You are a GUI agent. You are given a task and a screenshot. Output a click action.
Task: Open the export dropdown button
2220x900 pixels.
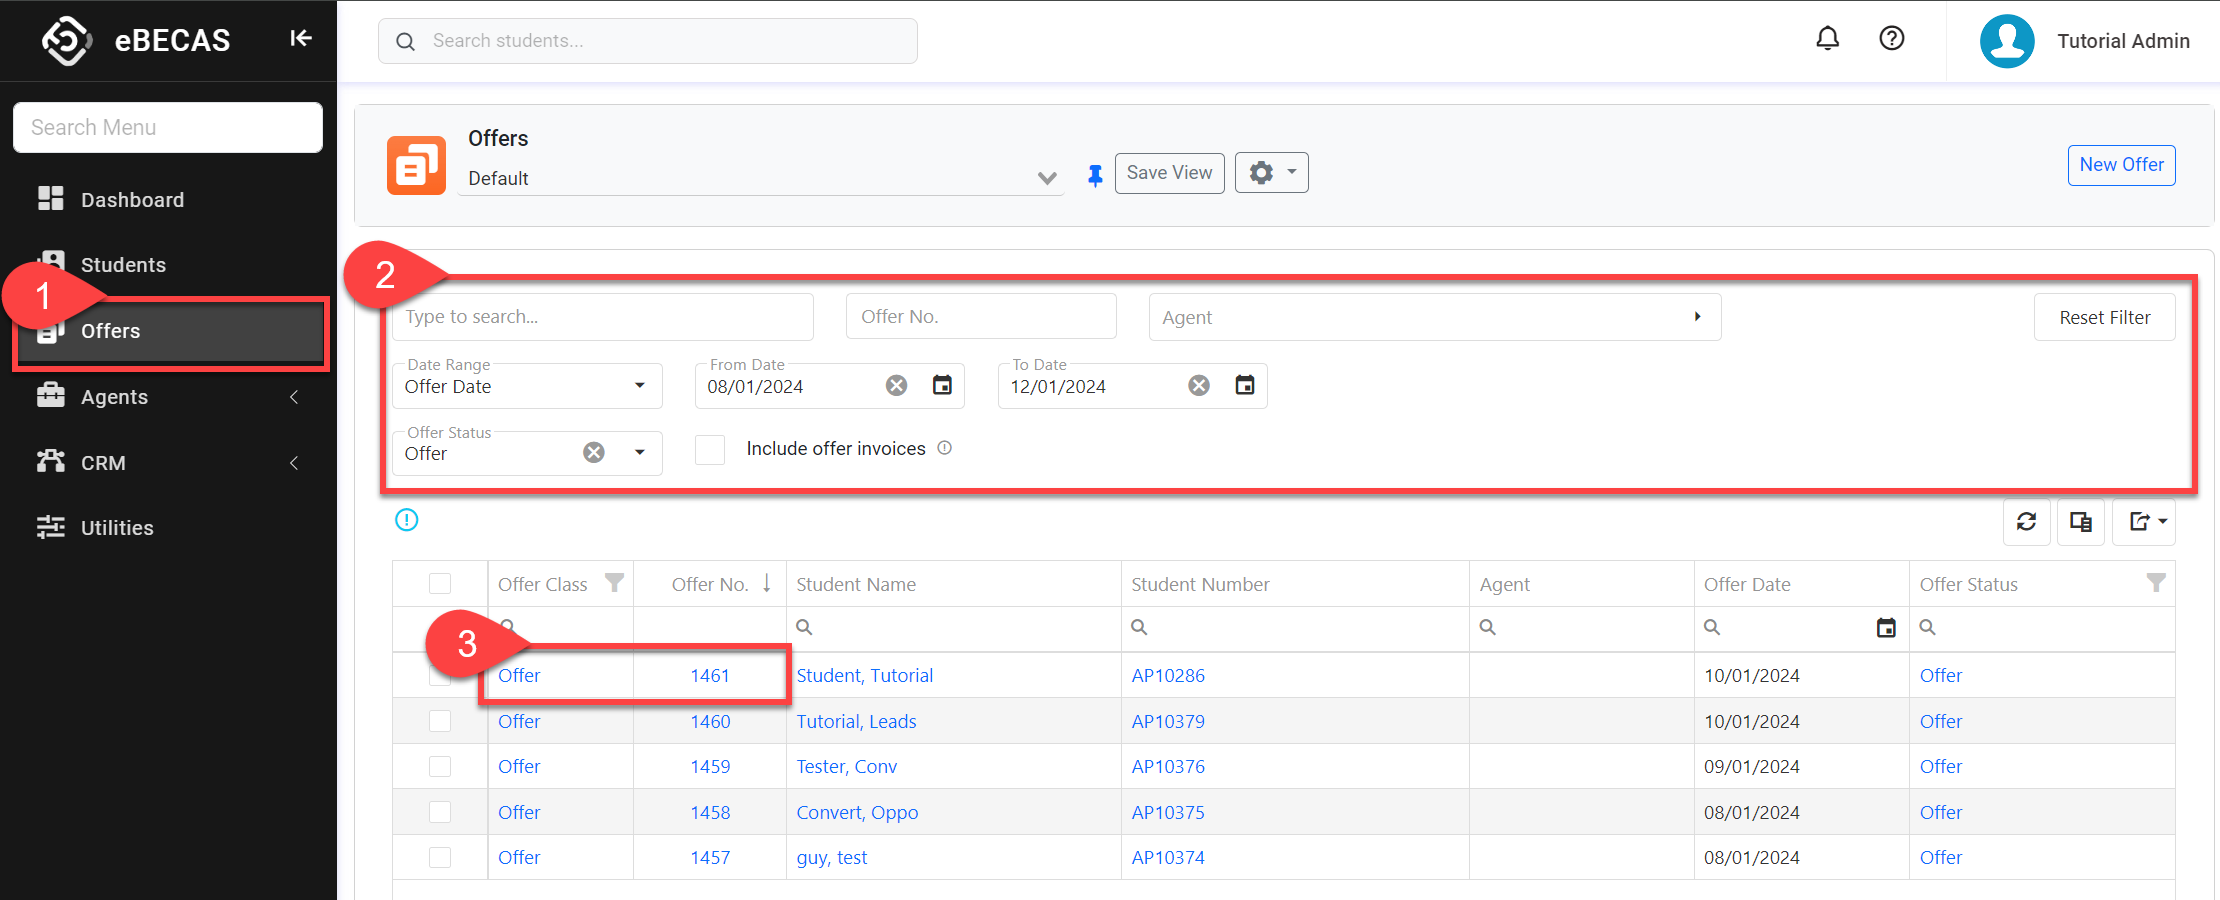tap(2143, 522)
